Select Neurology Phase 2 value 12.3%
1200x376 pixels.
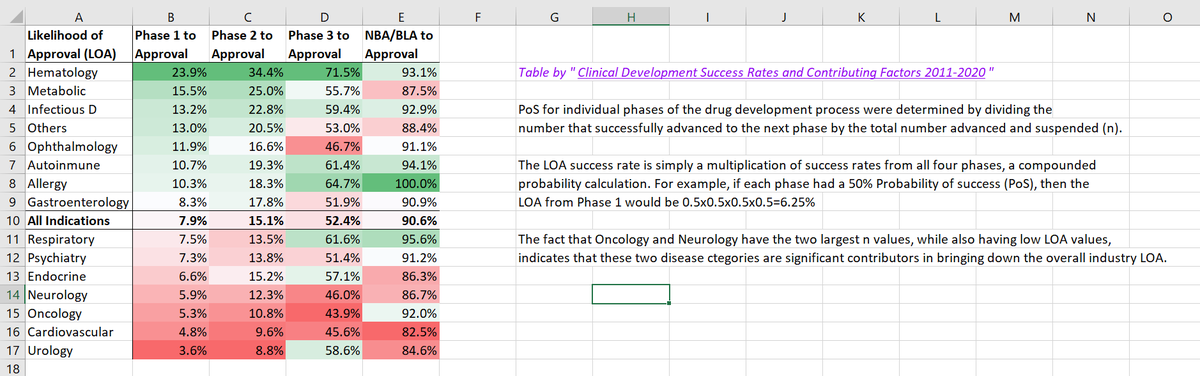248,295
